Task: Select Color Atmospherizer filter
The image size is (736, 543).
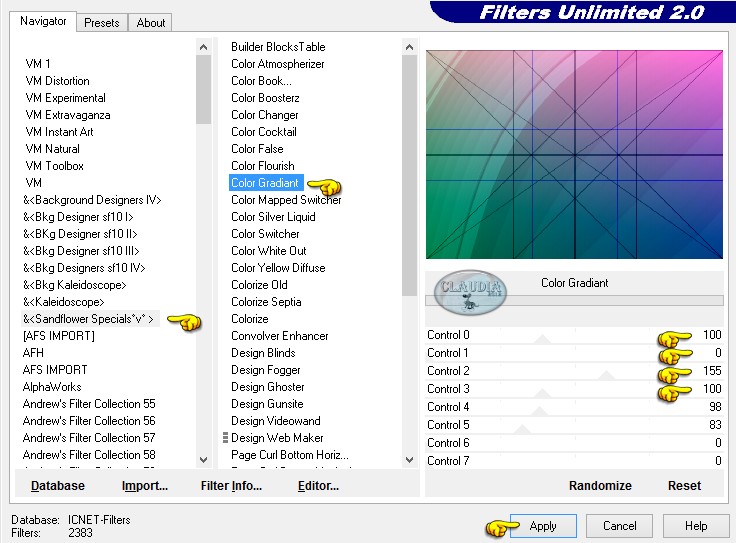Action: (x=277, y=64)
